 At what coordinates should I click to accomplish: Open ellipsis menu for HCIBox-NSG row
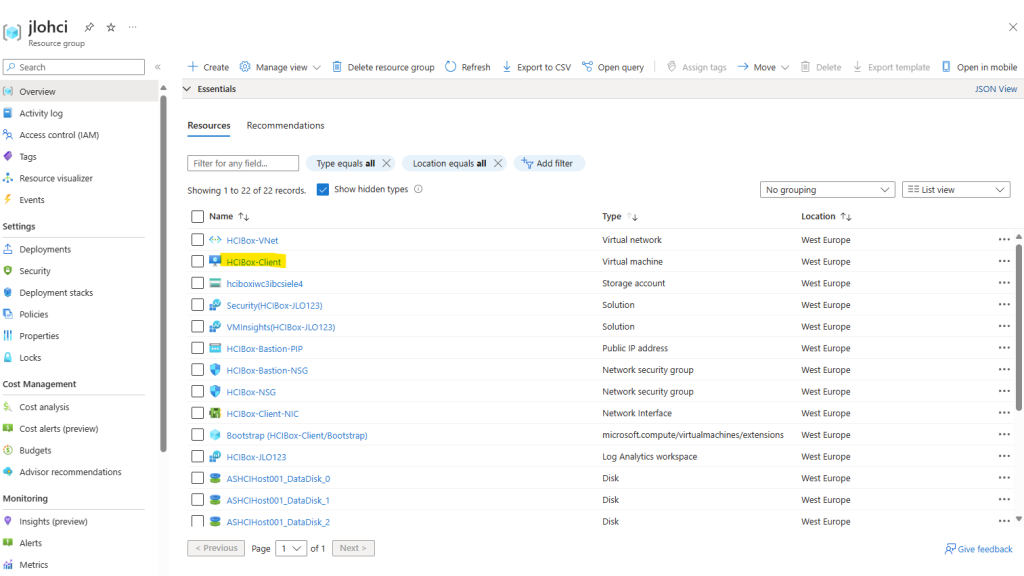(x=1004, y=391)
